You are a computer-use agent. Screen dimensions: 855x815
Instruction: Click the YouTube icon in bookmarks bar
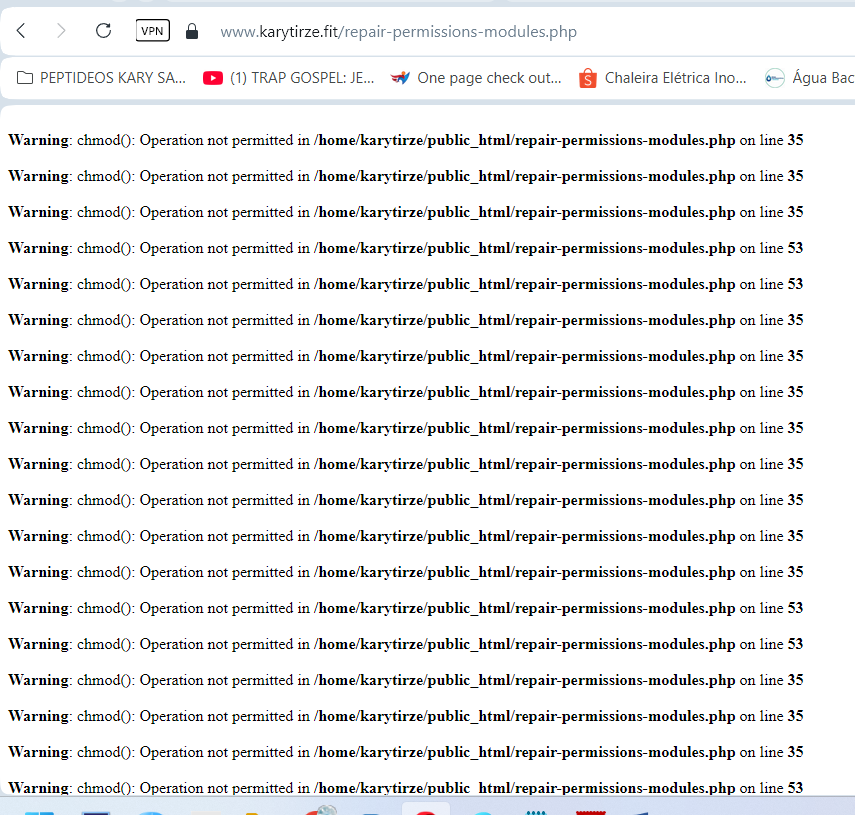point(213,79)
